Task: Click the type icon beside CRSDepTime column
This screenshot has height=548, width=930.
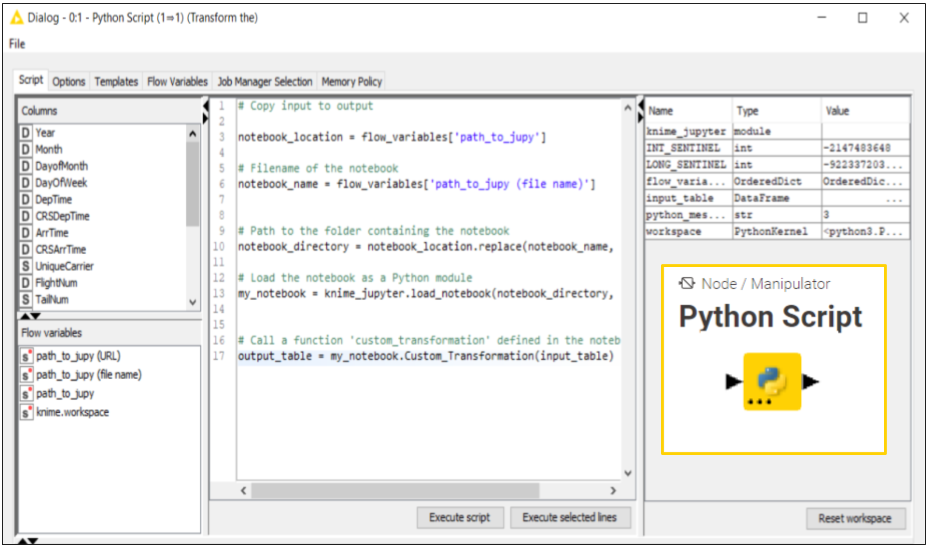Action: pos(26,216)
